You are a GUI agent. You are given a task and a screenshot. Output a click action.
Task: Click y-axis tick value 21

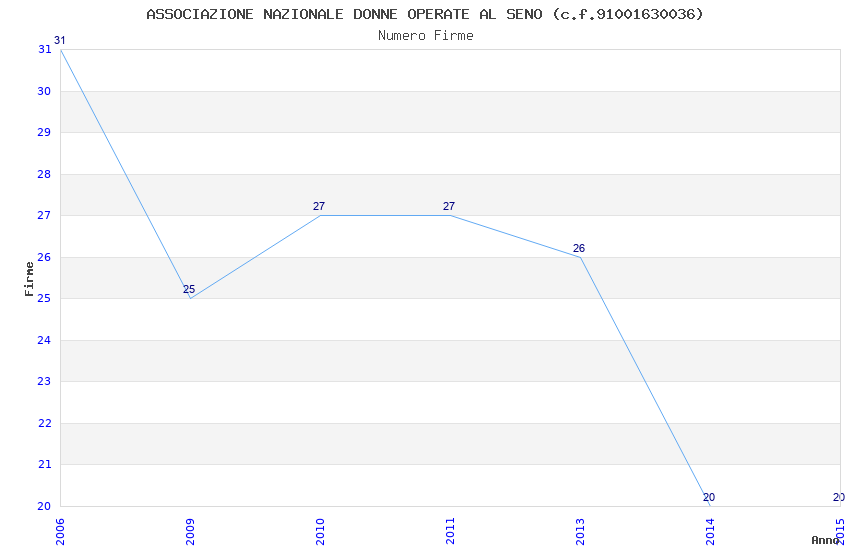[44, 464]
